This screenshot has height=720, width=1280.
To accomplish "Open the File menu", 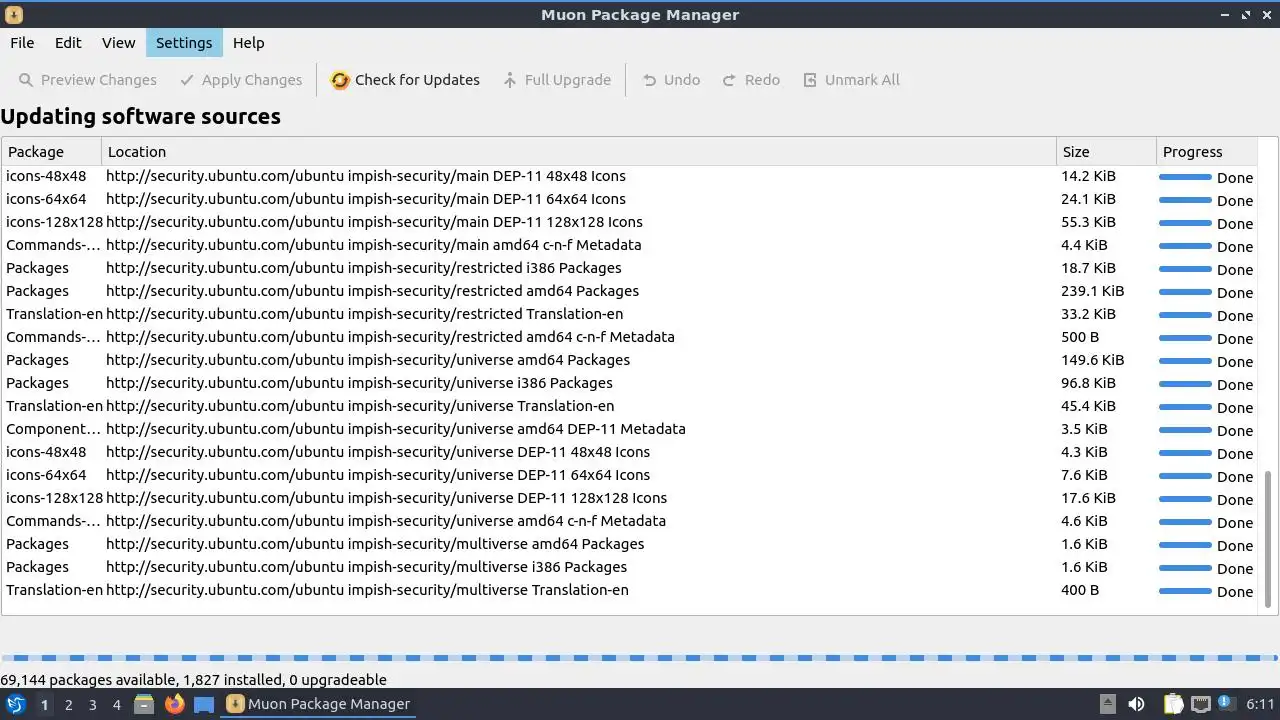I will tap(22, 43).
